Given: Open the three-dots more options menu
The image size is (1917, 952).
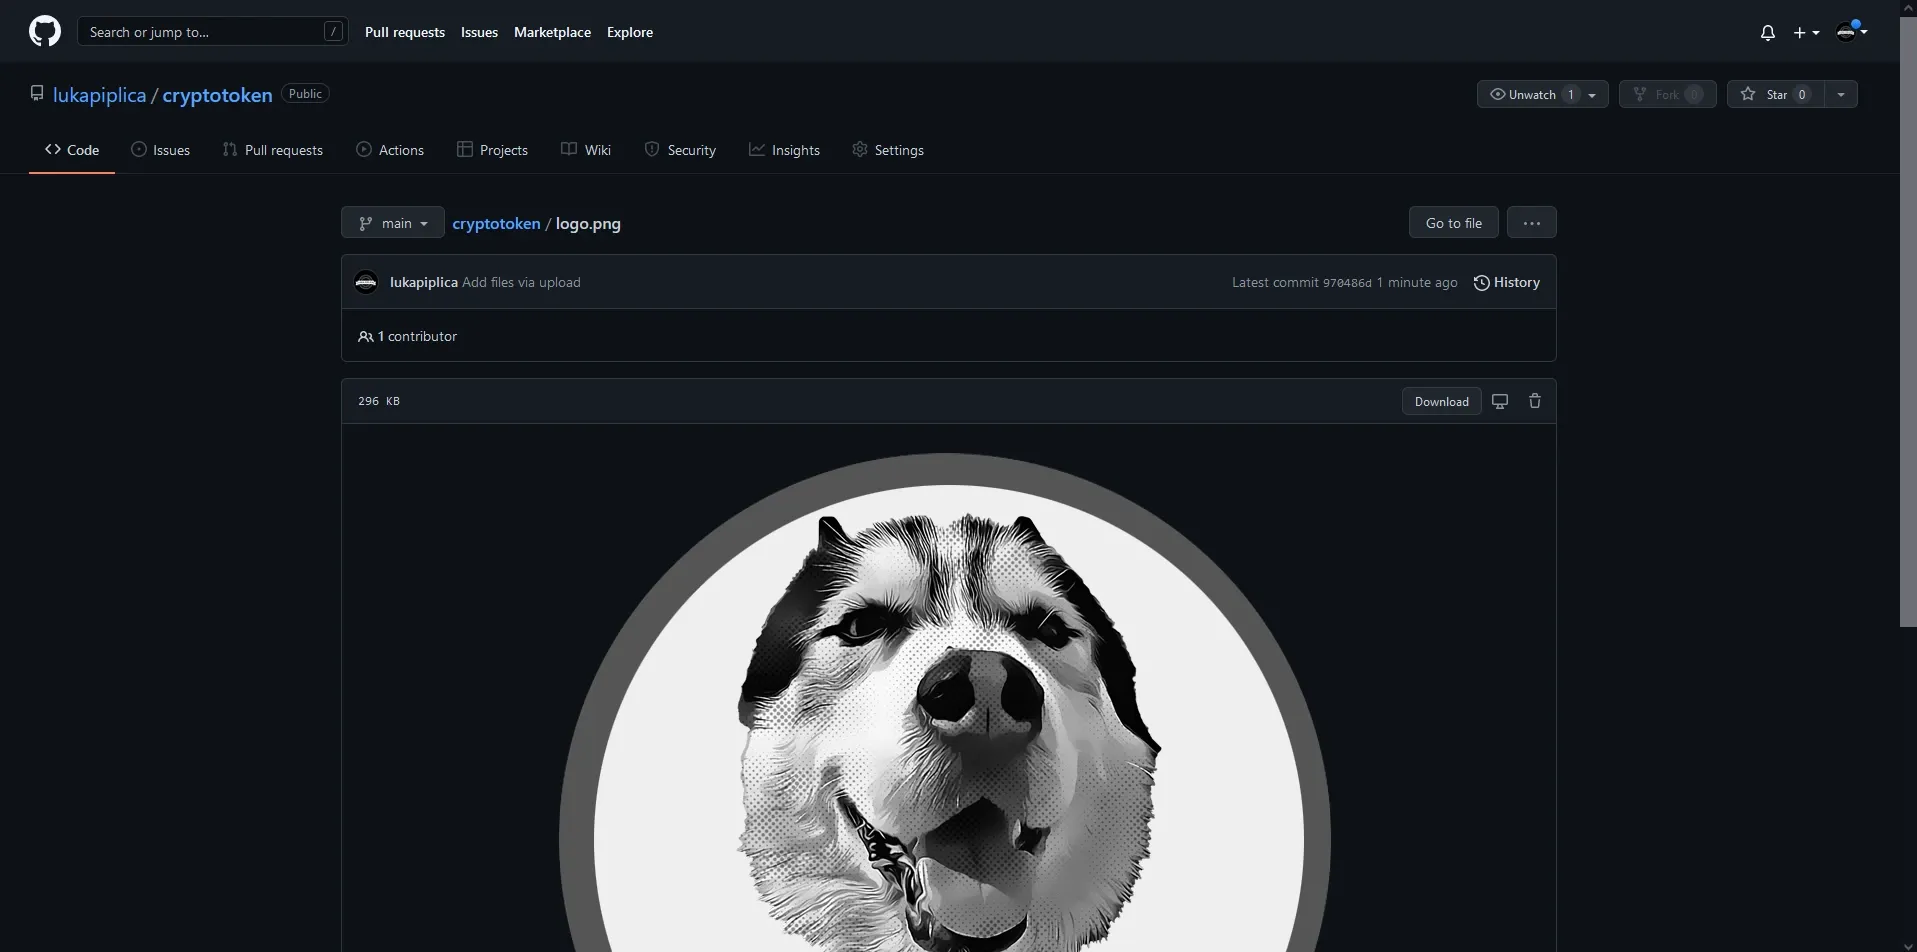Looking at the screenshot, I should point(1532,223).
